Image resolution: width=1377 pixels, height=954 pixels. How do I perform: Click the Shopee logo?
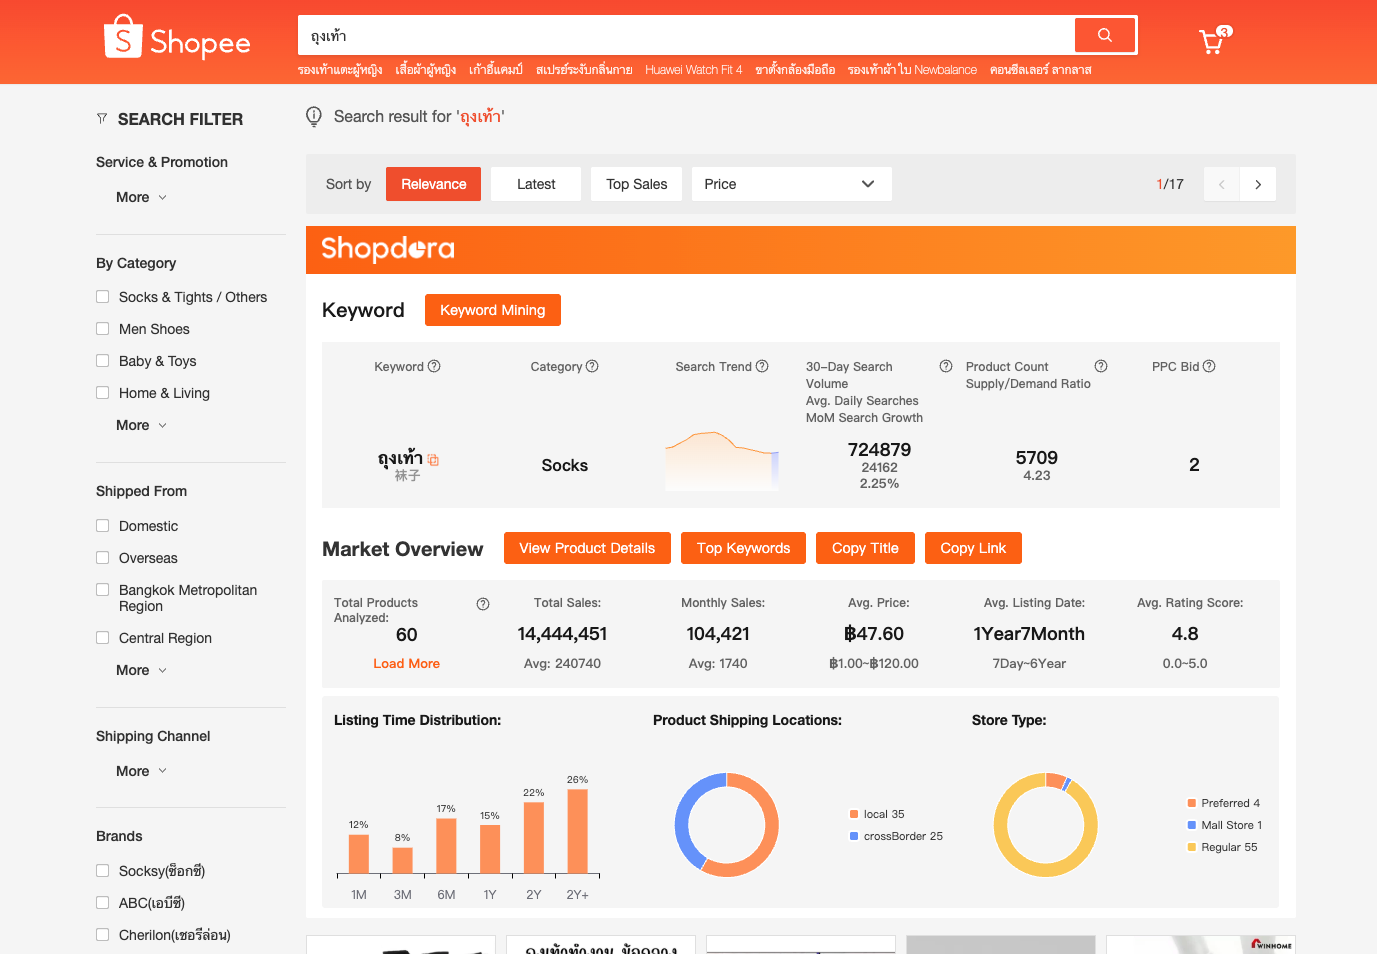point(177,40)
